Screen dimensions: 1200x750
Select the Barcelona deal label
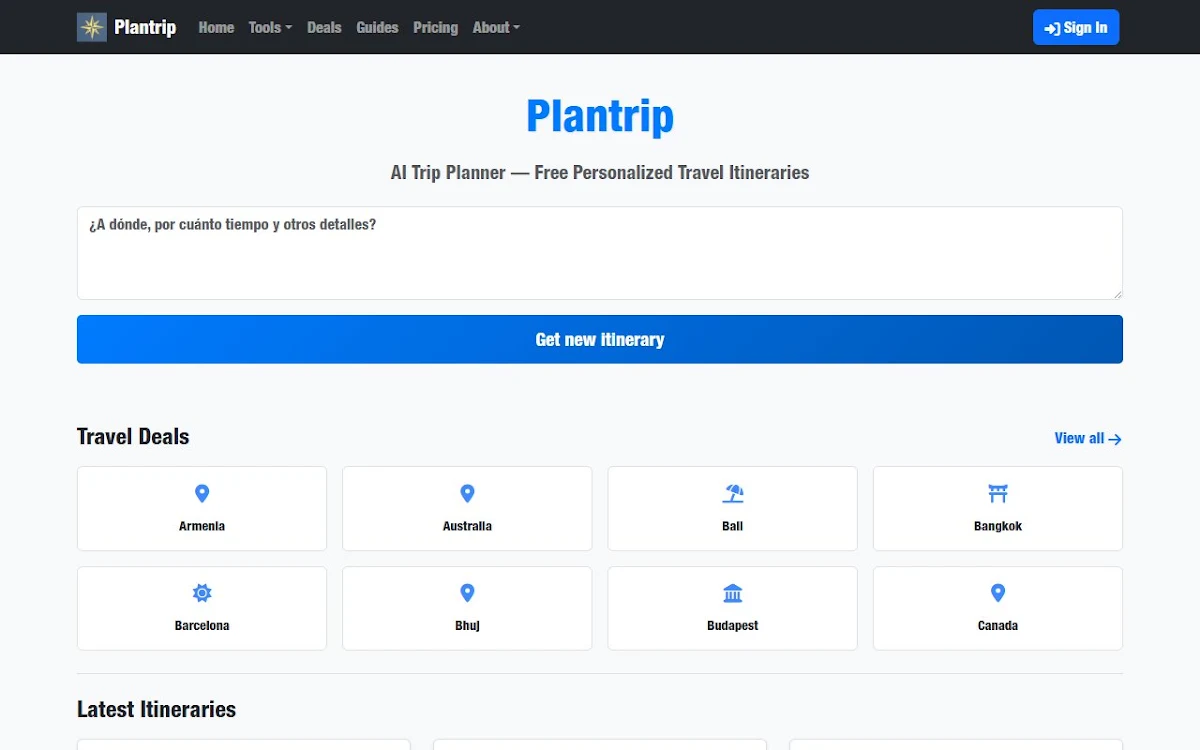click(202, 626)
